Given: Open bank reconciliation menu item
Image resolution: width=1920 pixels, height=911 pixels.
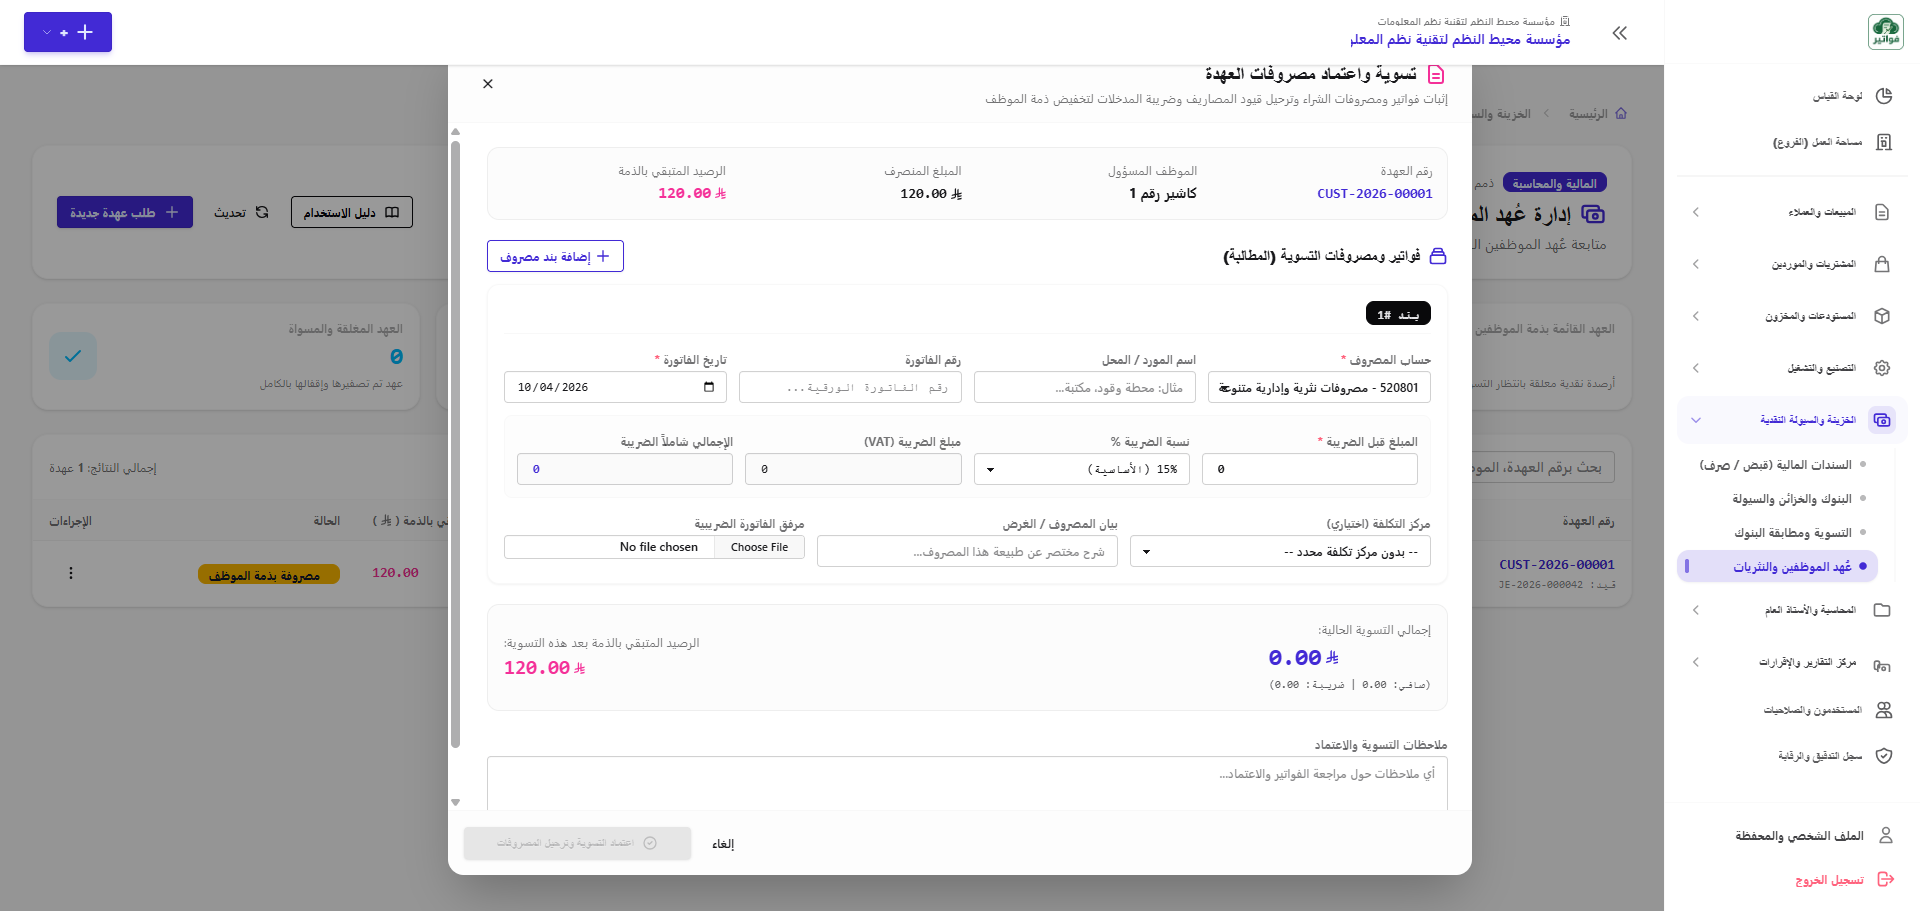Looking at the screenshot, I should click(1793, 533).
